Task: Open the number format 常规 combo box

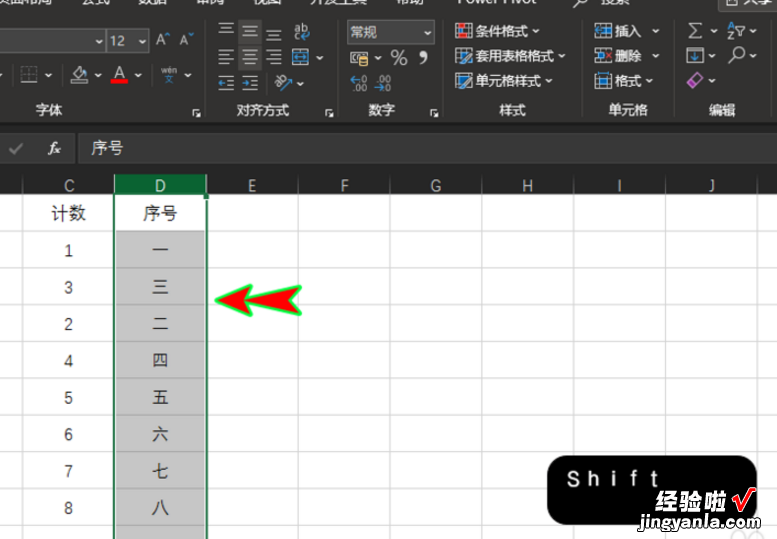Action: point(390,33)
